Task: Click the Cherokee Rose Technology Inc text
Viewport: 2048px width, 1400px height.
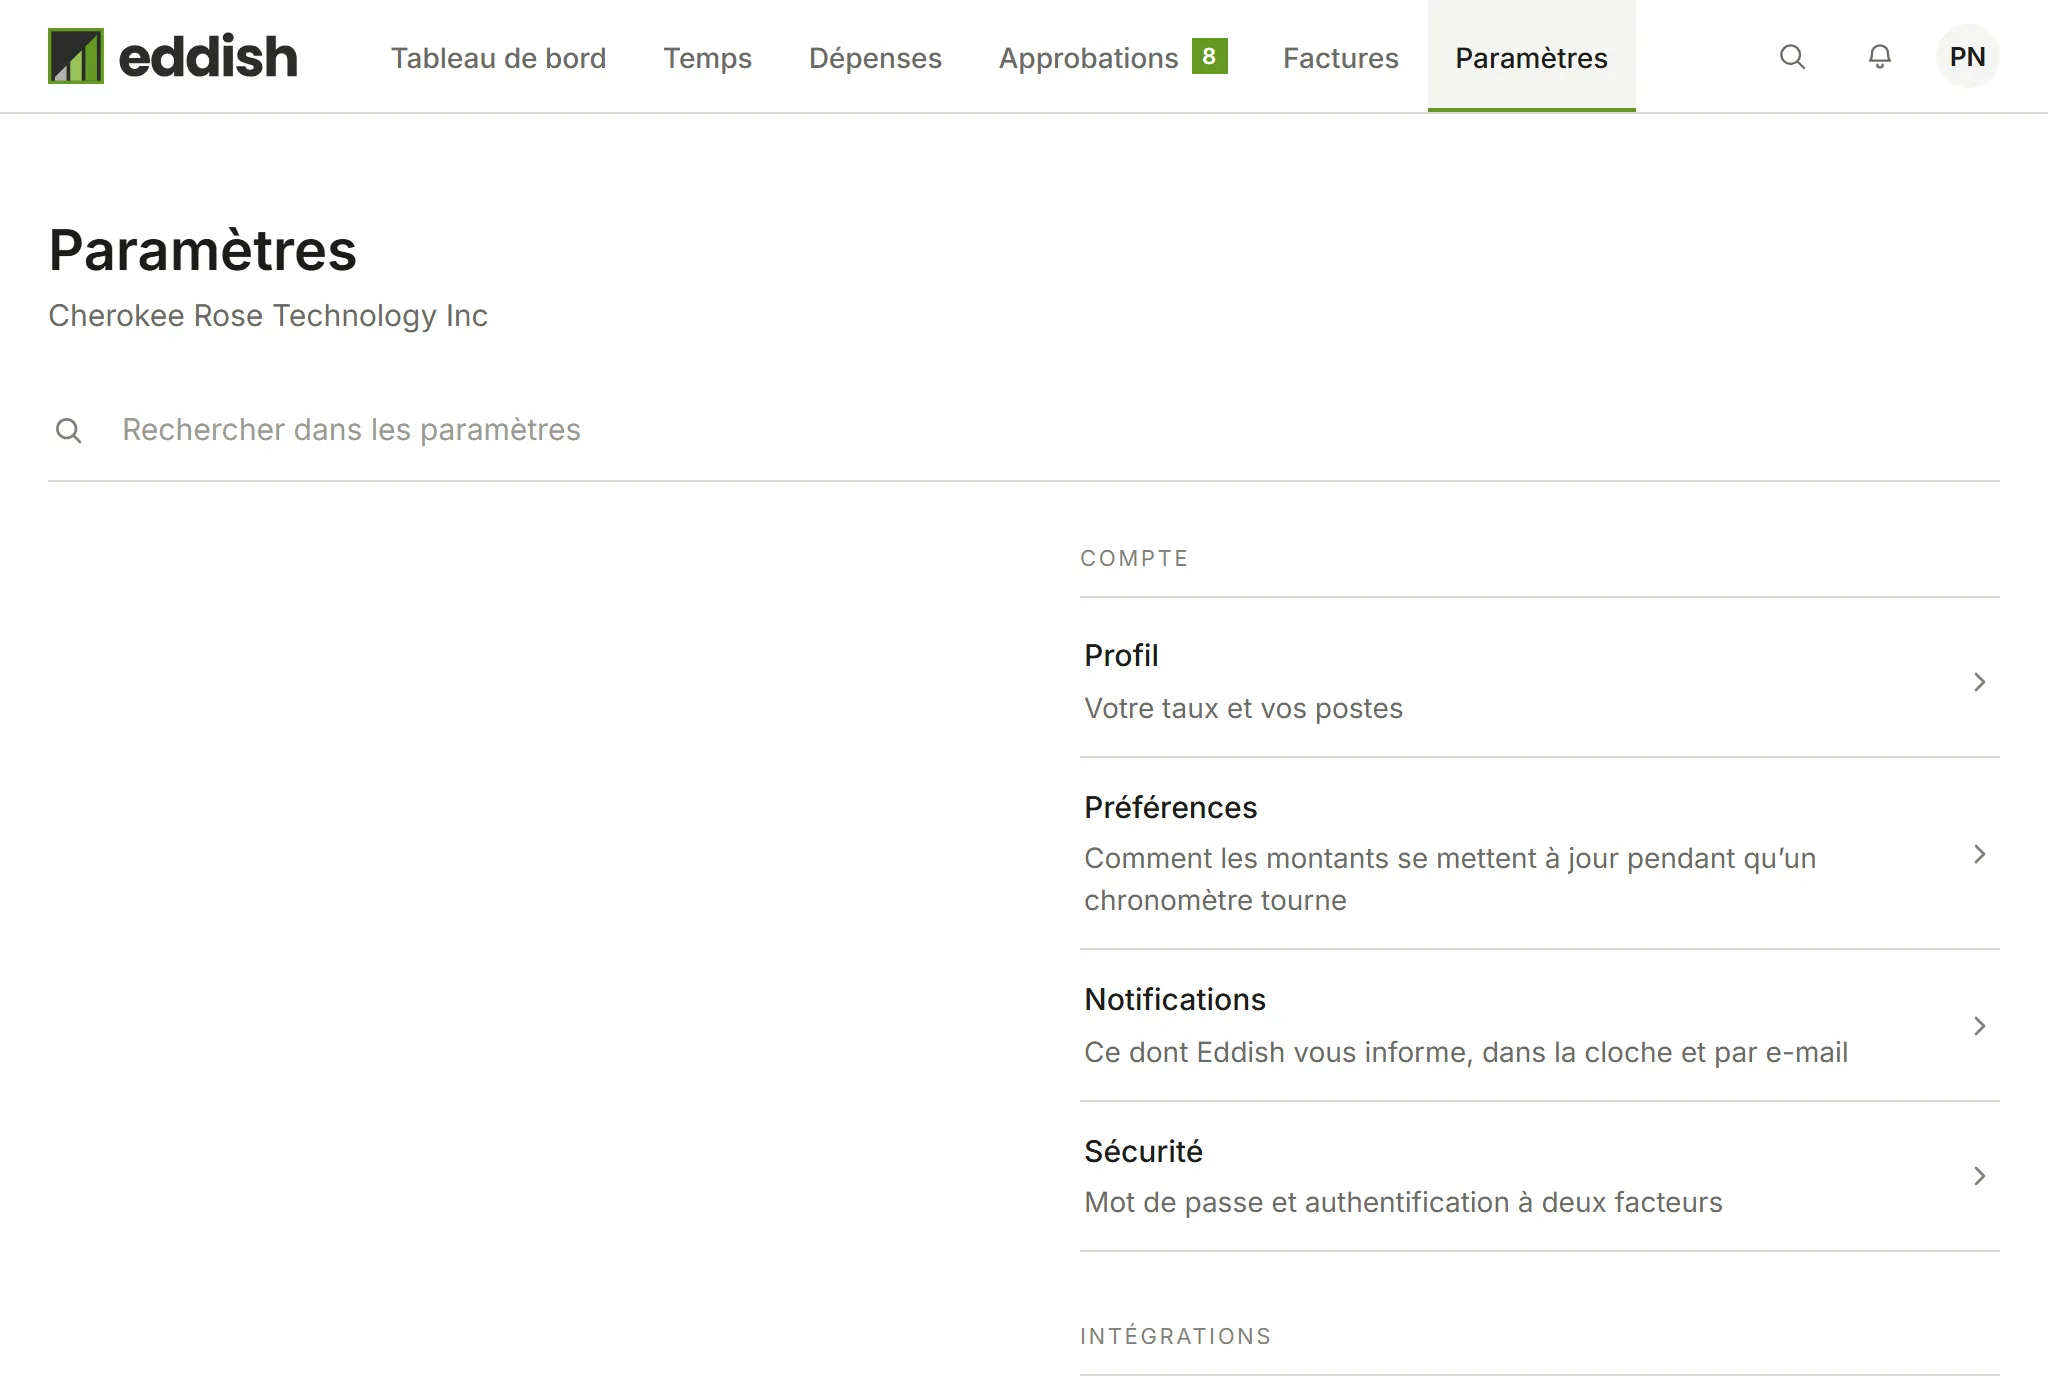Action: (268, 316)
